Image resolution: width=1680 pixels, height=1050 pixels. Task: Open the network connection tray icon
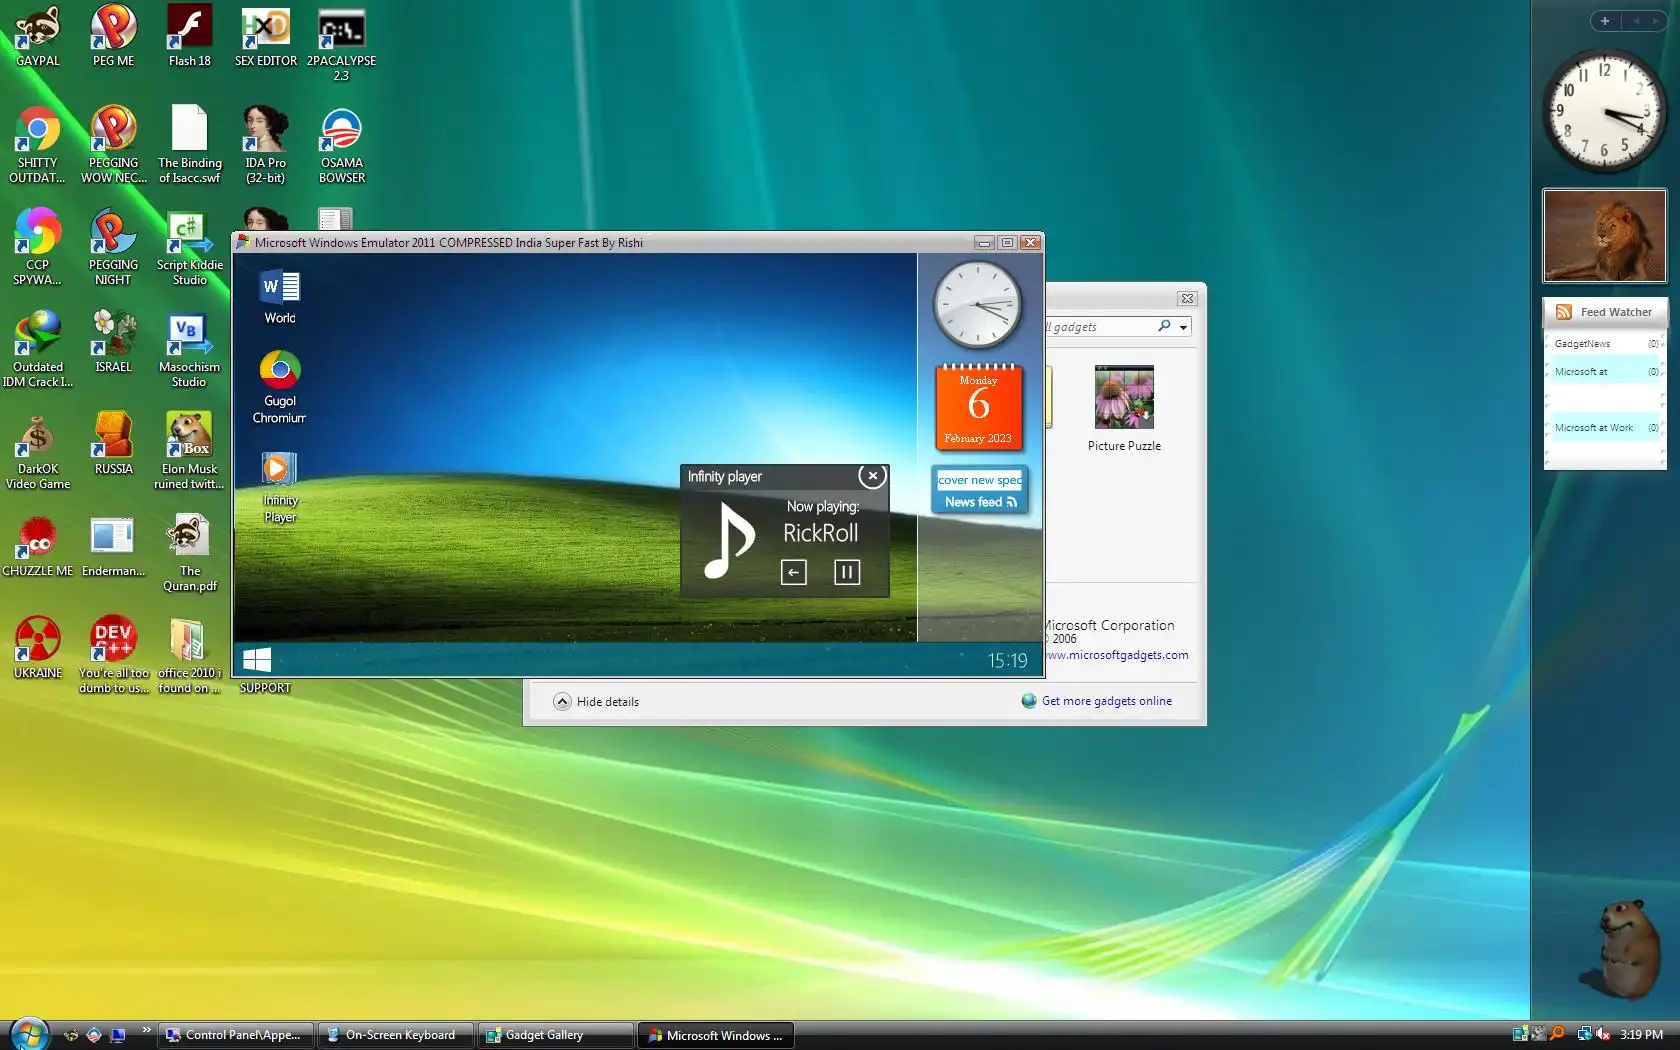coord(1584,1034)
